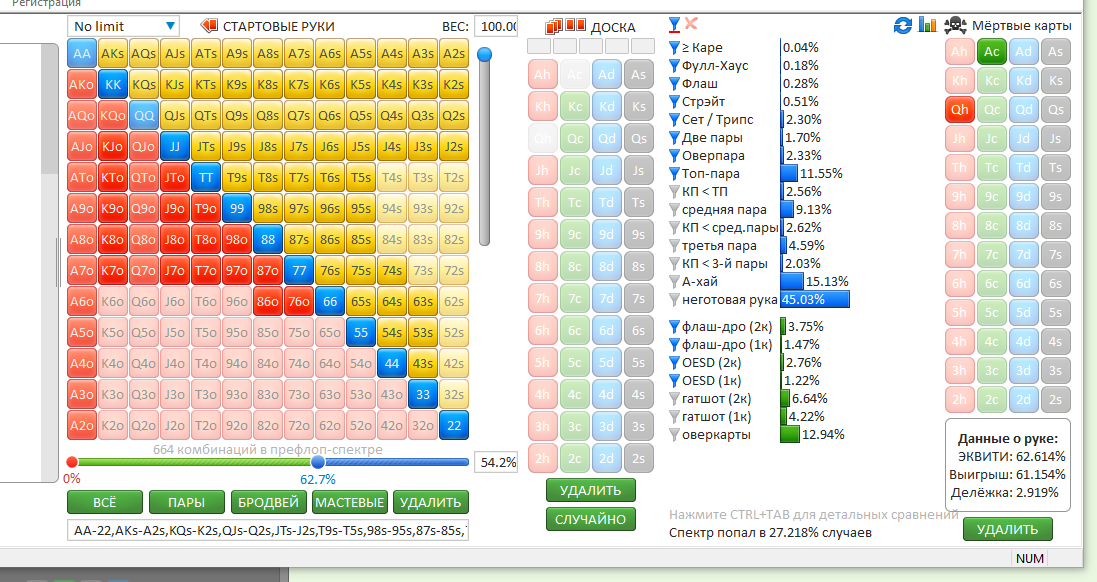Image resolution: width=1097 pixels, height=582 pixels.
Task: Toggle filter funnel for OESD (2к)
Action: (674, 363)
